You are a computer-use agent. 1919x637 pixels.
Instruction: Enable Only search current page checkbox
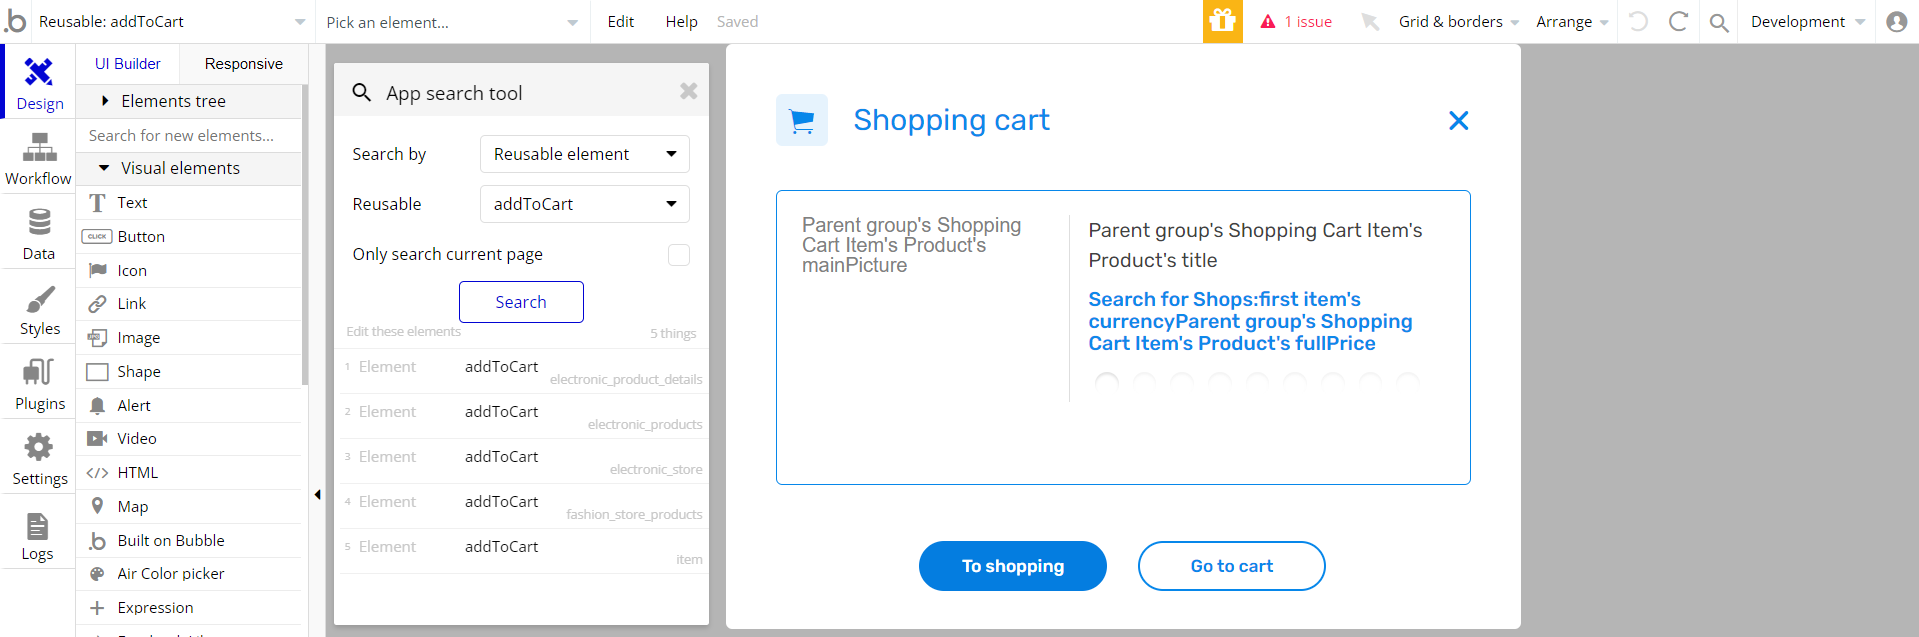(679, 255)
